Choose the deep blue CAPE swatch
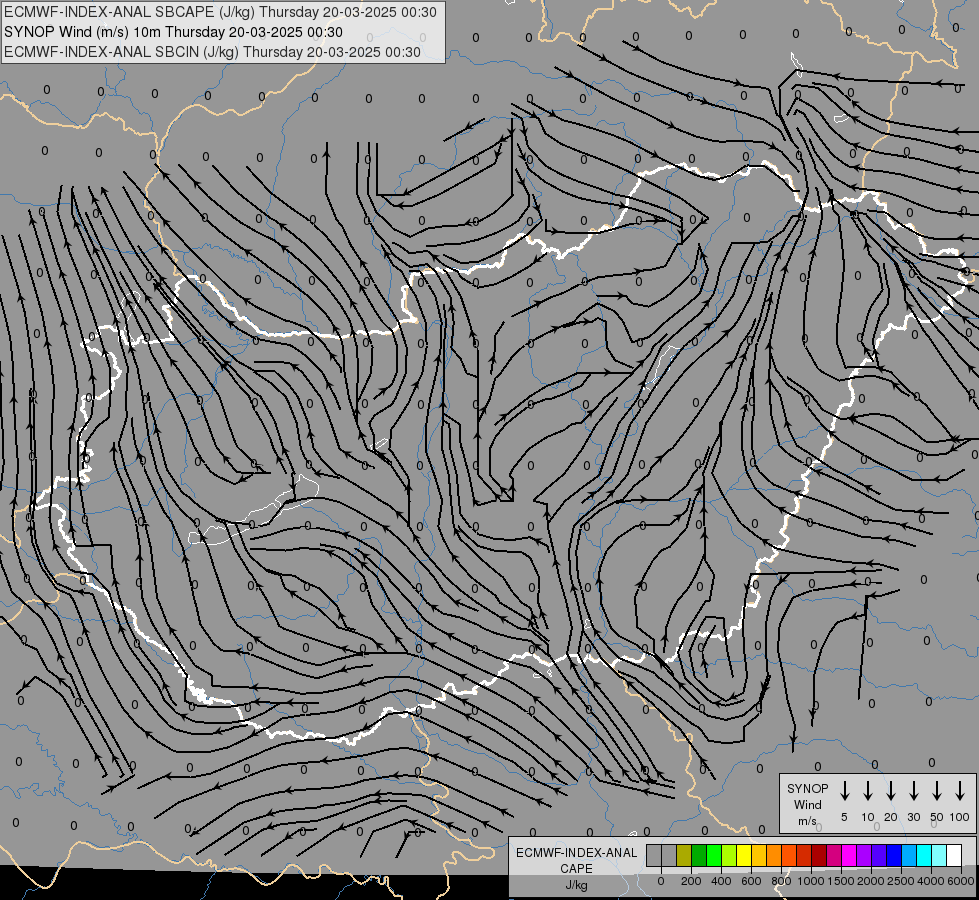The image size is (979, 900). click(893, 855)
